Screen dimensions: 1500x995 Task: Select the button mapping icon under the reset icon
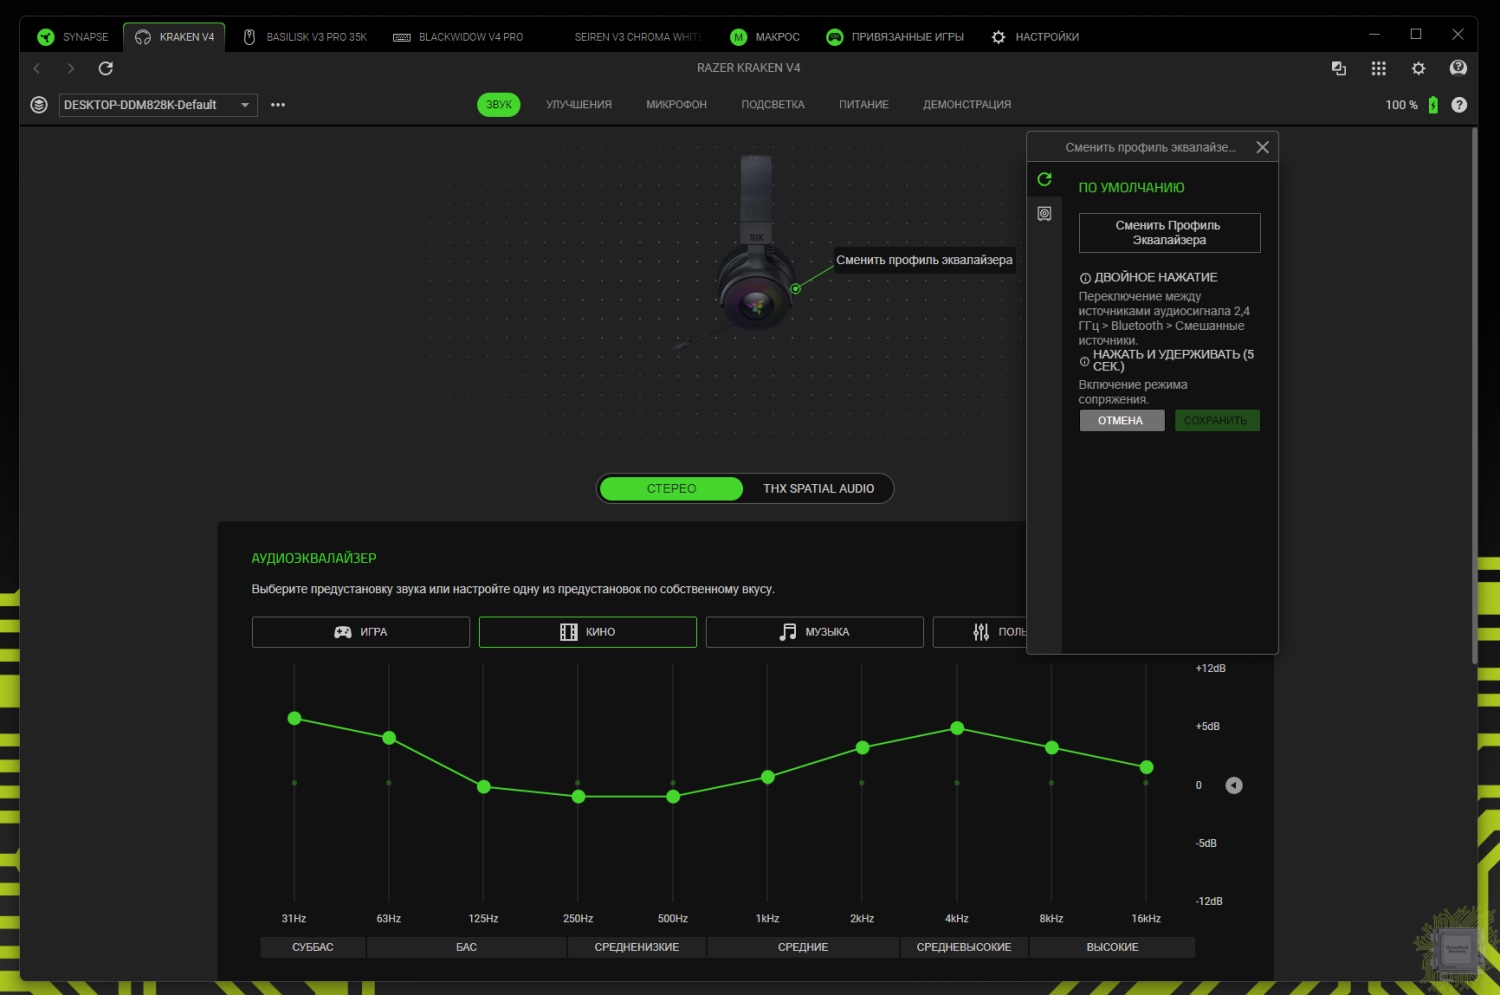click(1044, 214)
